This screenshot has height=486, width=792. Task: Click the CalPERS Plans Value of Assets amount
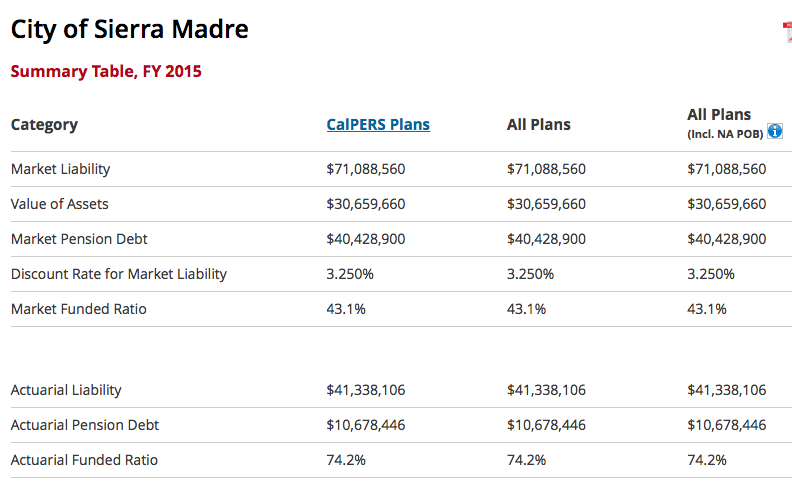click(x=366, y=204)
